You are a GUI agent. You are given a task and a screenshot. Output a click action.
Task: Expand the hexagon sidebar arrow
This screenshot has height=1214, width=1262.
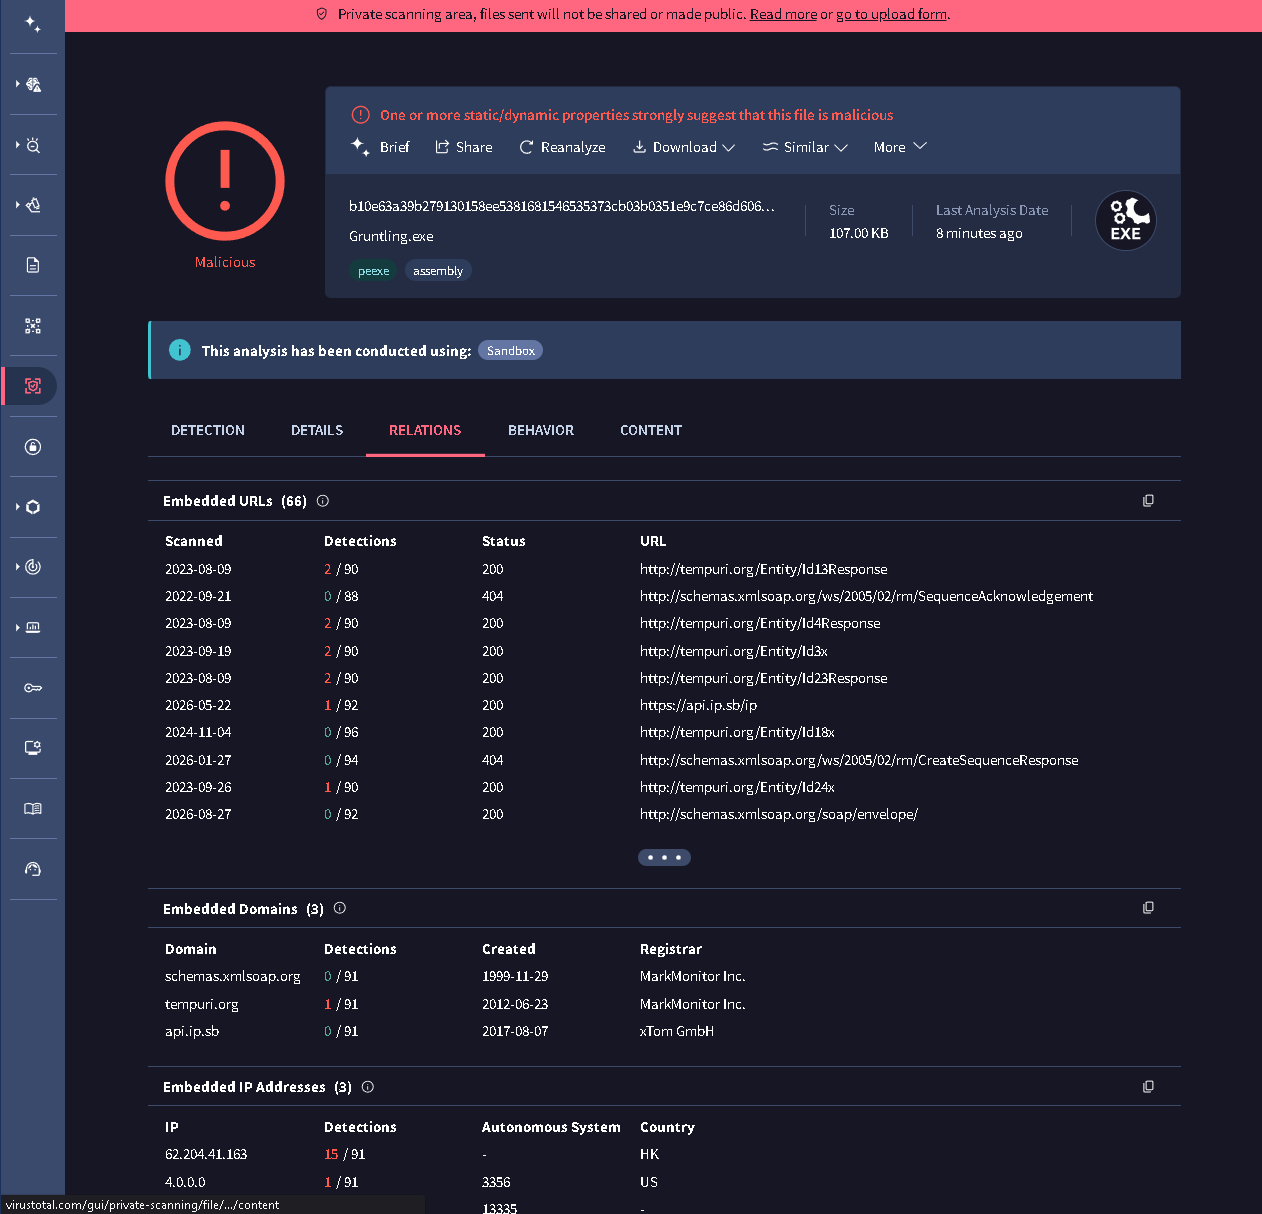pyautogui.click(x=18, y=507)
